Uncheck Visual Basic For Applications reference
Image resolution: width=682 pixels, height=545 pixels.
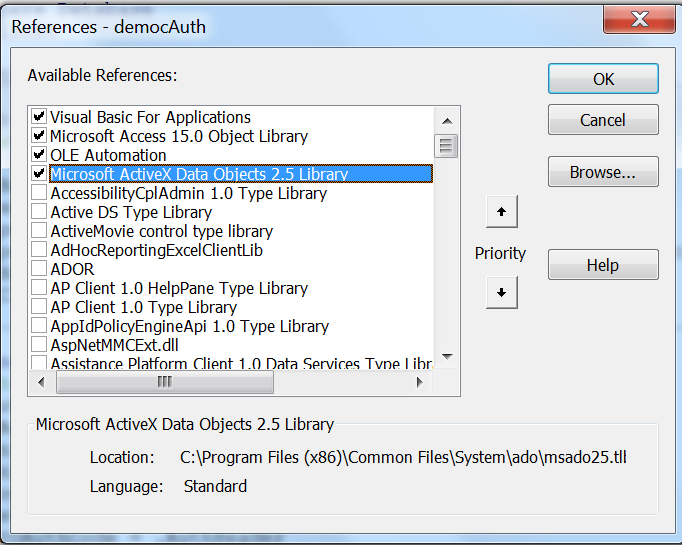[x=39, y=117]
